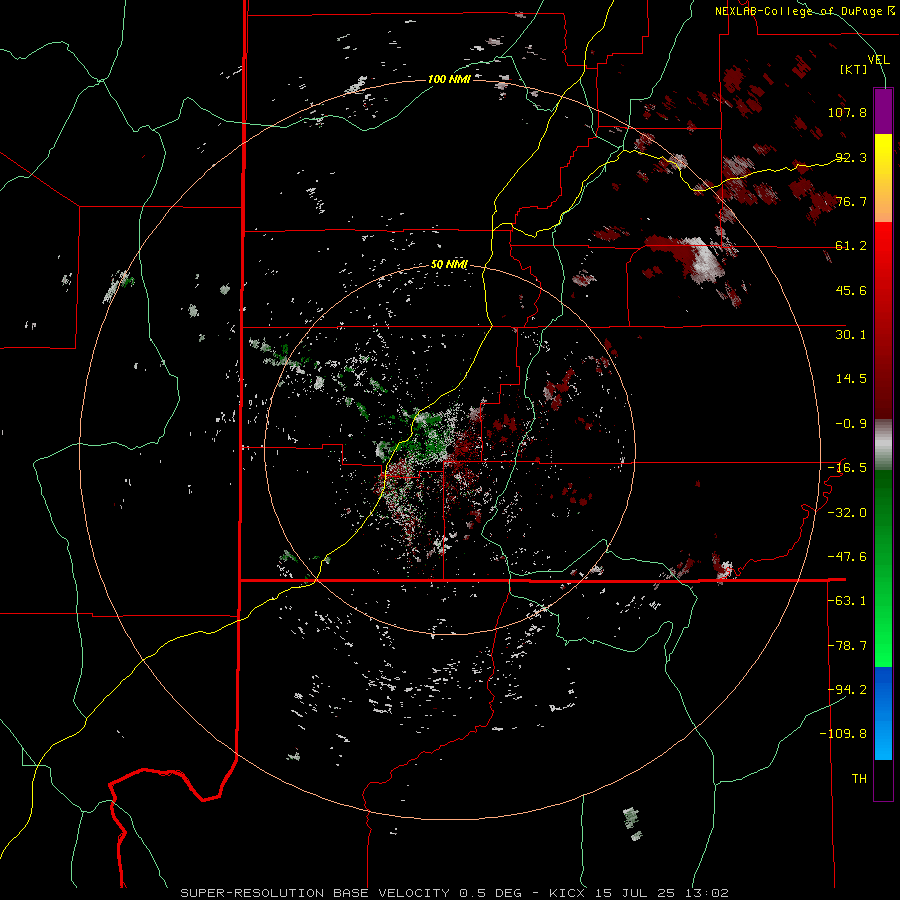Screen dimensions: 900x900
Task: Pick the black TH segment of the color bar
Action: tap(883, 781)
